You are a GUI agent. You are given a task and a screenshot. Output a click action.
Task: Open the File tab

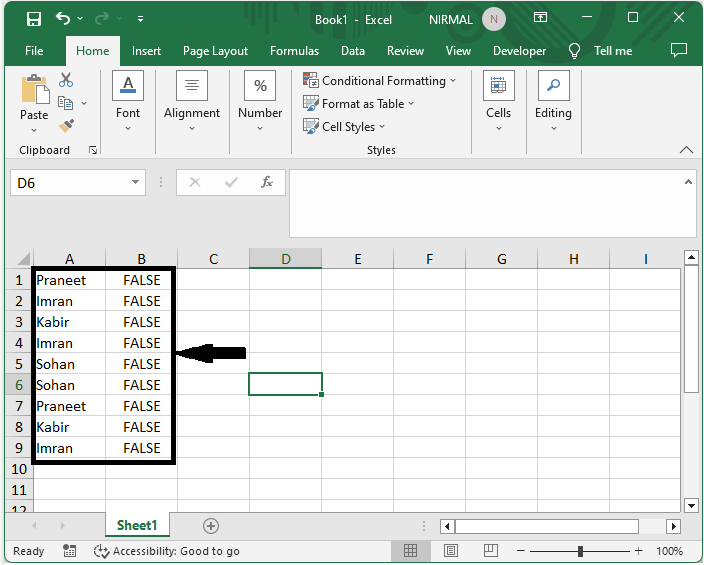34,51
